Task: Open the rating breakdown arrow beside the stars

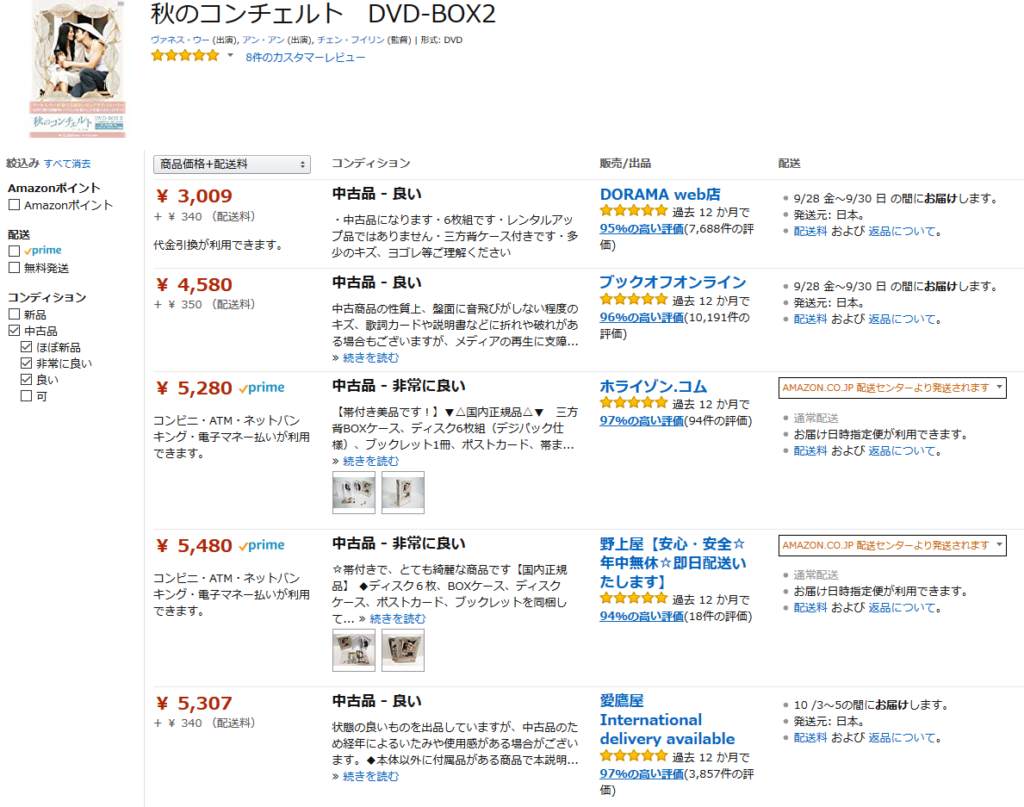Action: 230,55
